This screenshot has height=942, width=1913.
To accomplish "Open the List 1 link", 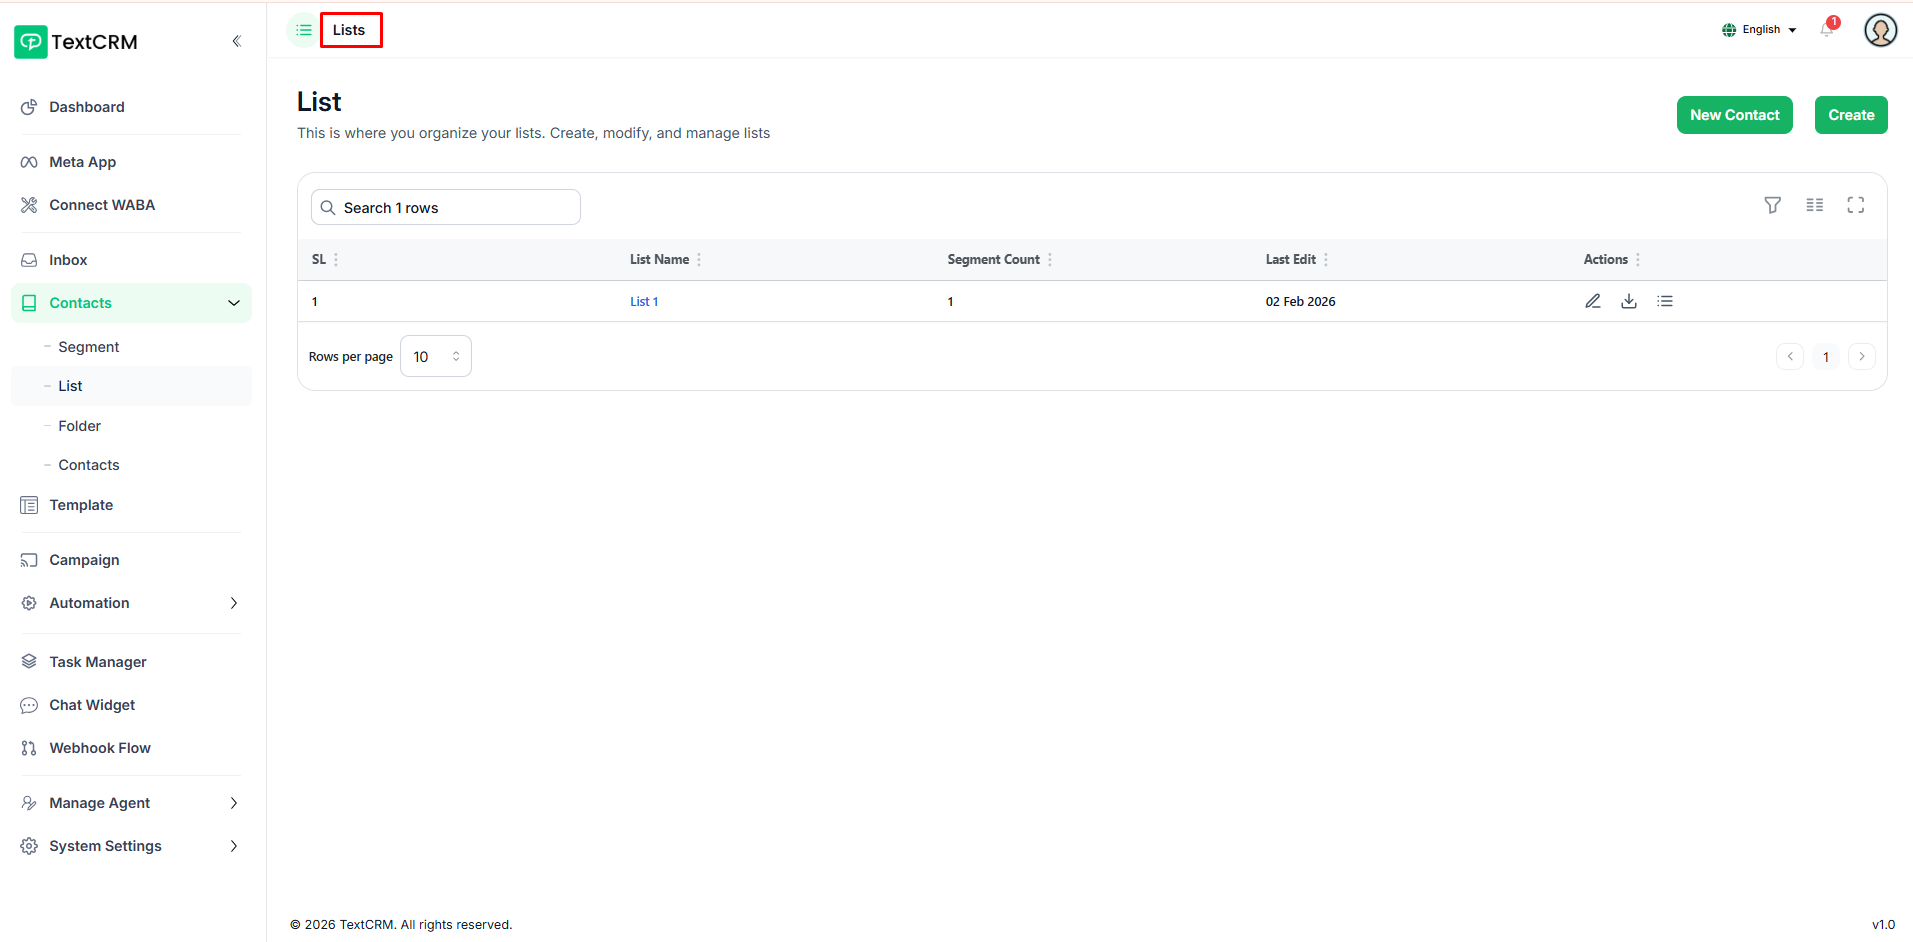I will pyautogui.click(x=644, y=302).
